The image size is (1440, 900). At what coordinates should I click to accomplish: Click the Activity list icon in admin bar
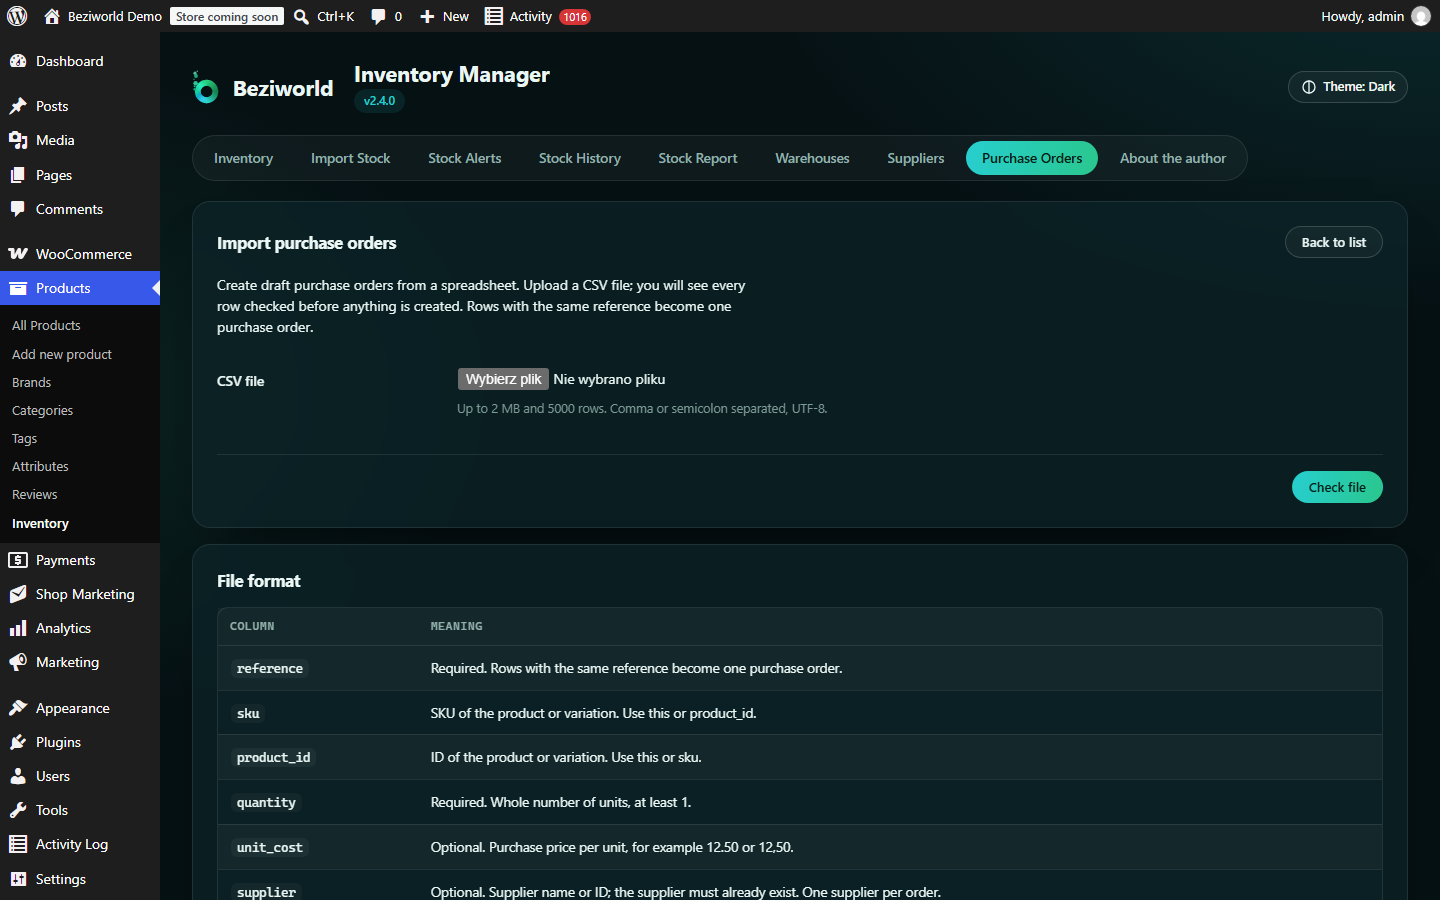click(x=494, y=16)
